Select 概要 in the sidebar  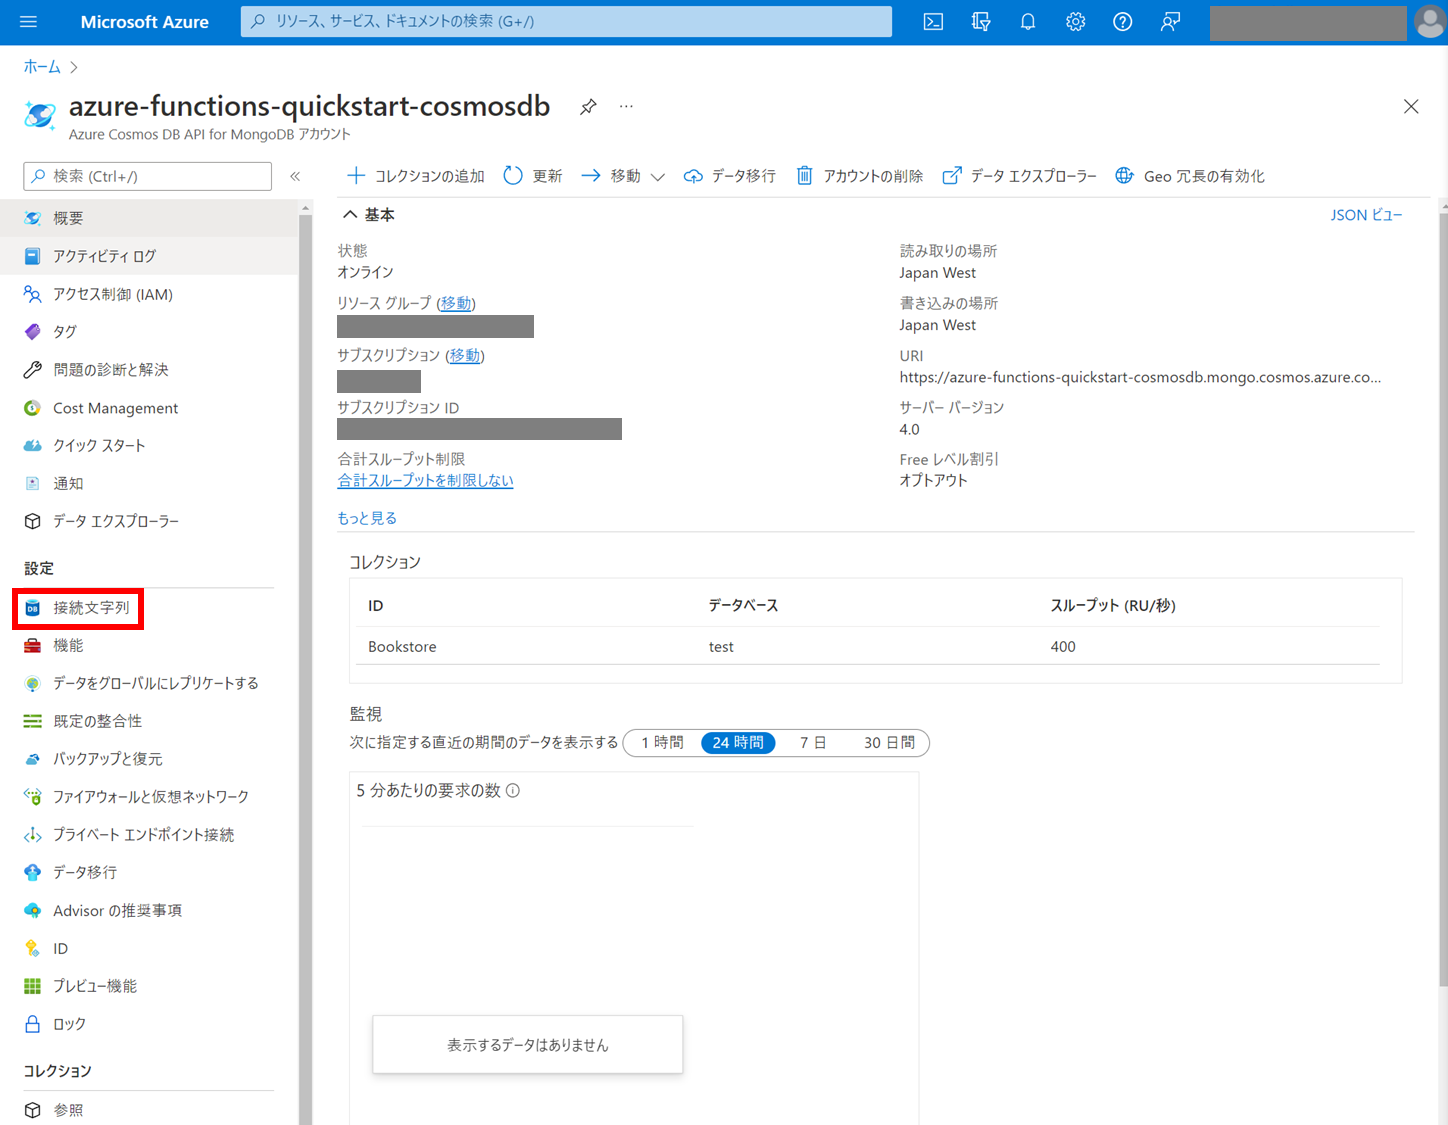(x=150, y=218)
